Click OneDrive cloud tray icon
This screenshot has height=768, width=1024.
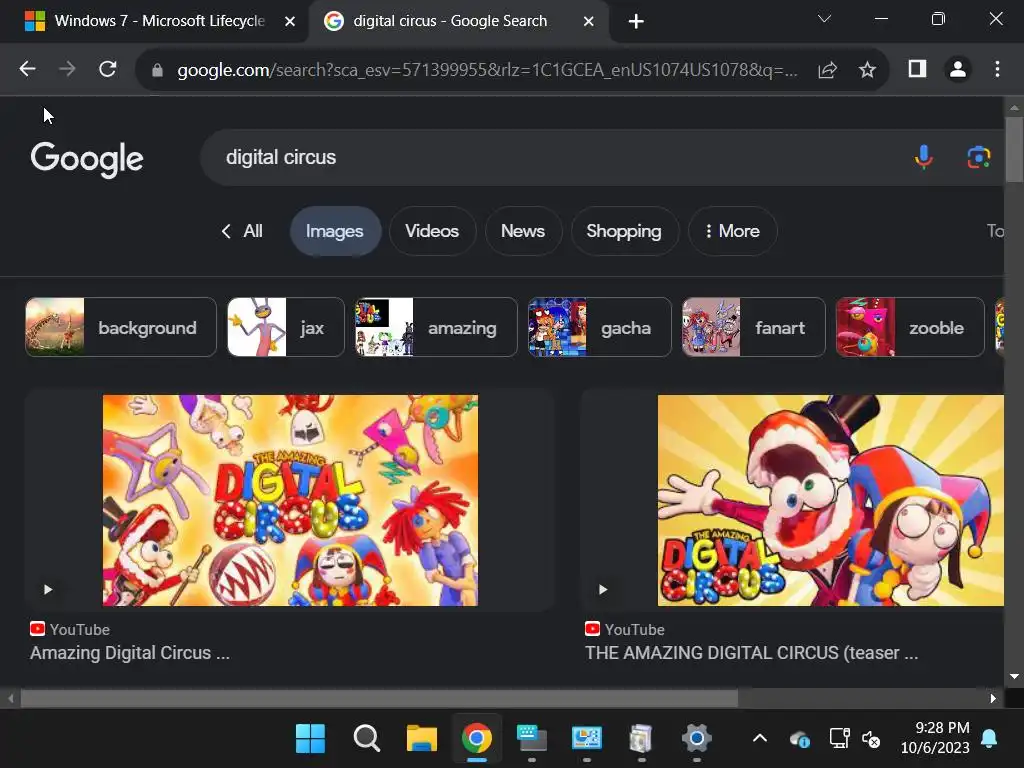click(x=799, y=739)
